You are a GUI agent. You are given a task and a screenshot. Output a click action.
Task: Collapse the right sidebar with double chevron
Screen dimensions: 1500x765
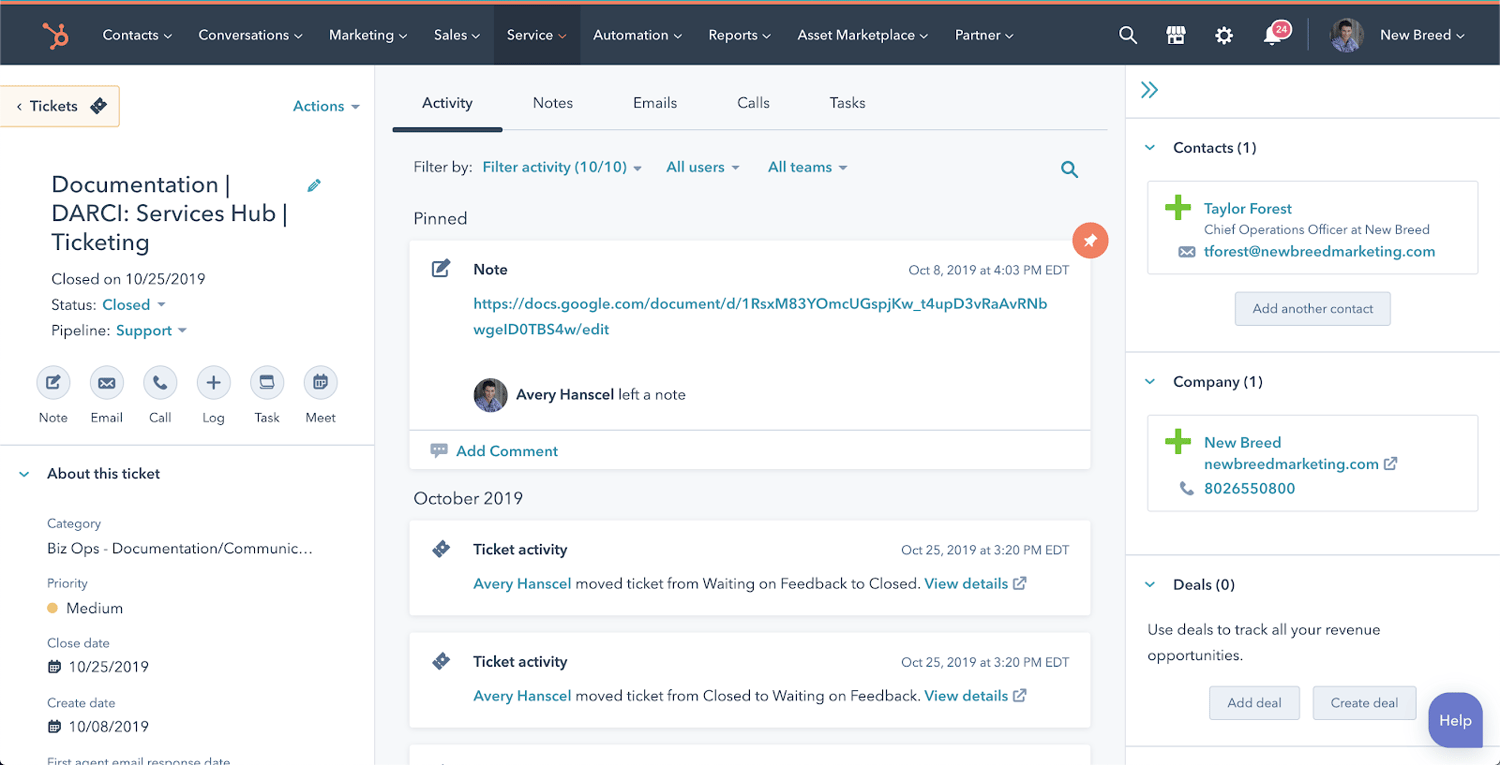pos(1149,90)
